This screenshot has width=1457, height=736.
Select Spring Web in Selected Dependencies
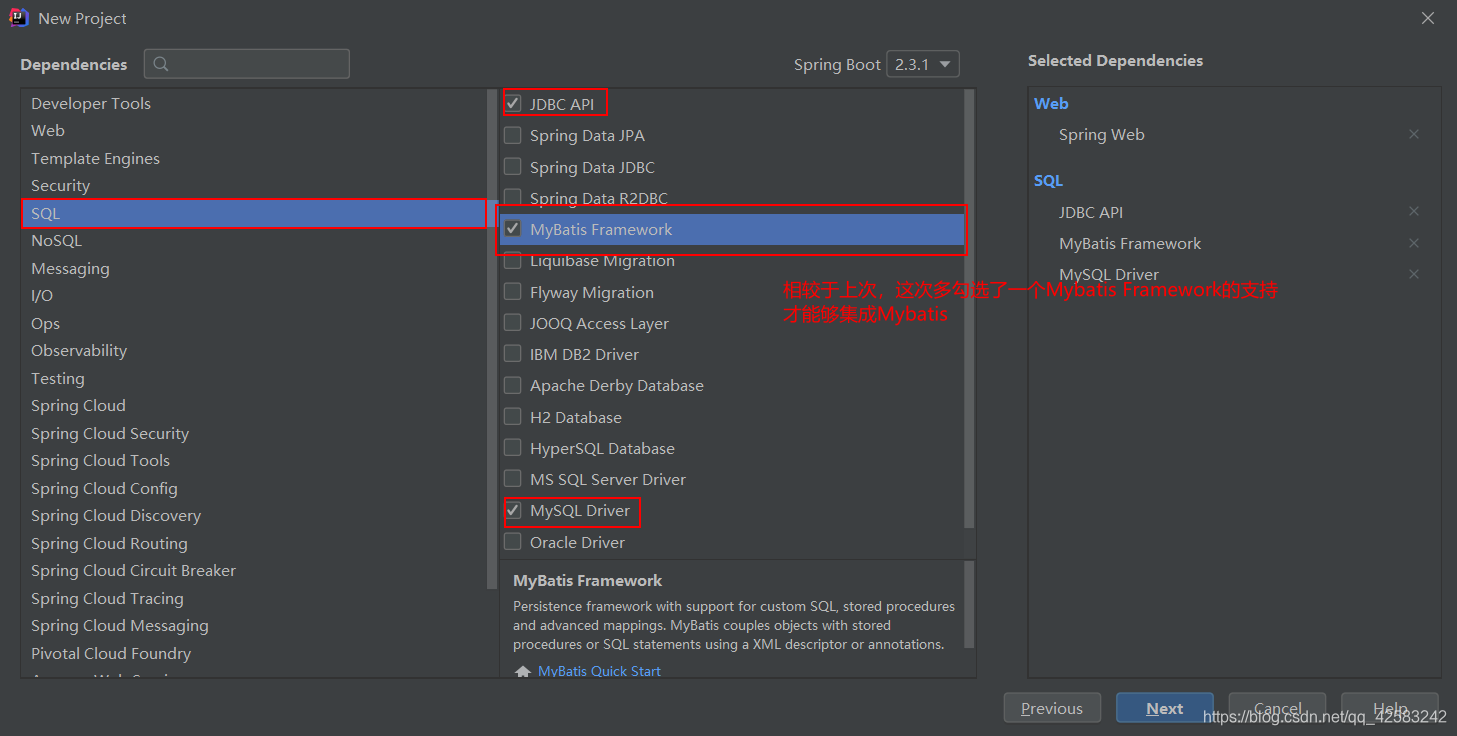pyautogui.click(x=1101, y=134)
